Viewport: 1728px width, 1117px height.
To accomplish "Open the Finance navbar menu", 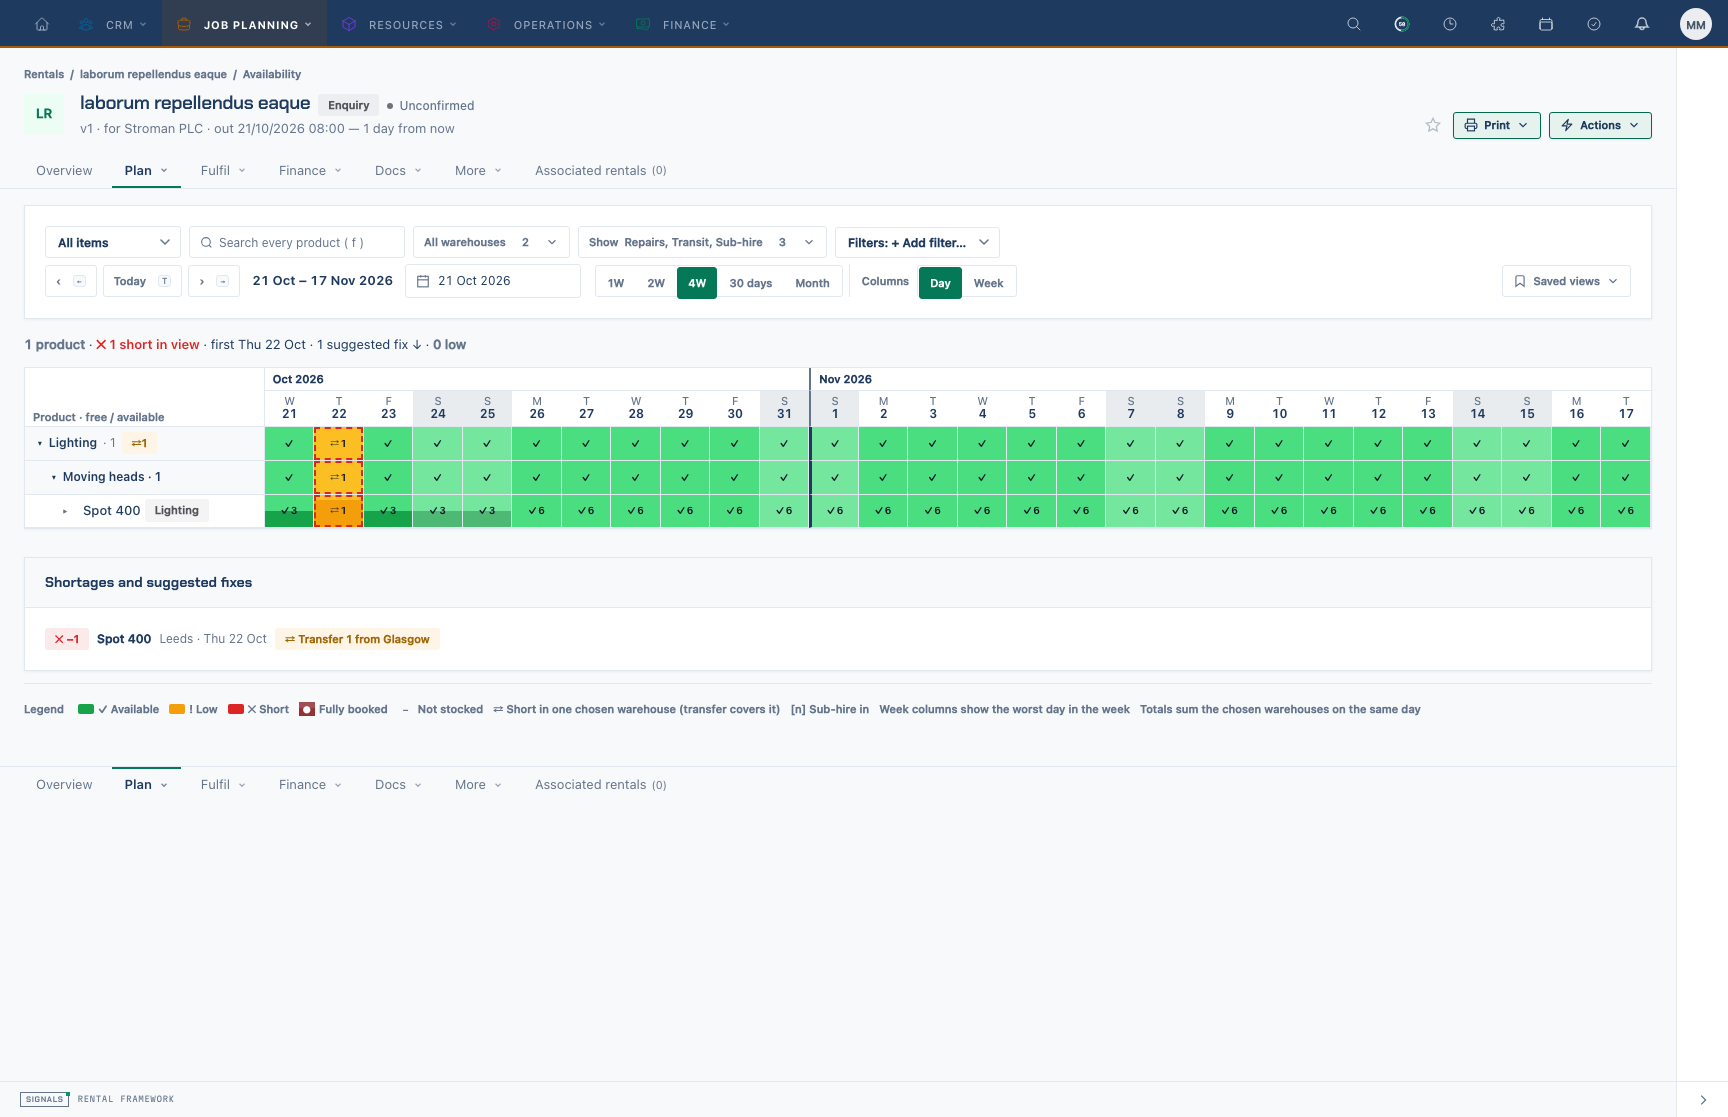I will (x=684, y=24).
